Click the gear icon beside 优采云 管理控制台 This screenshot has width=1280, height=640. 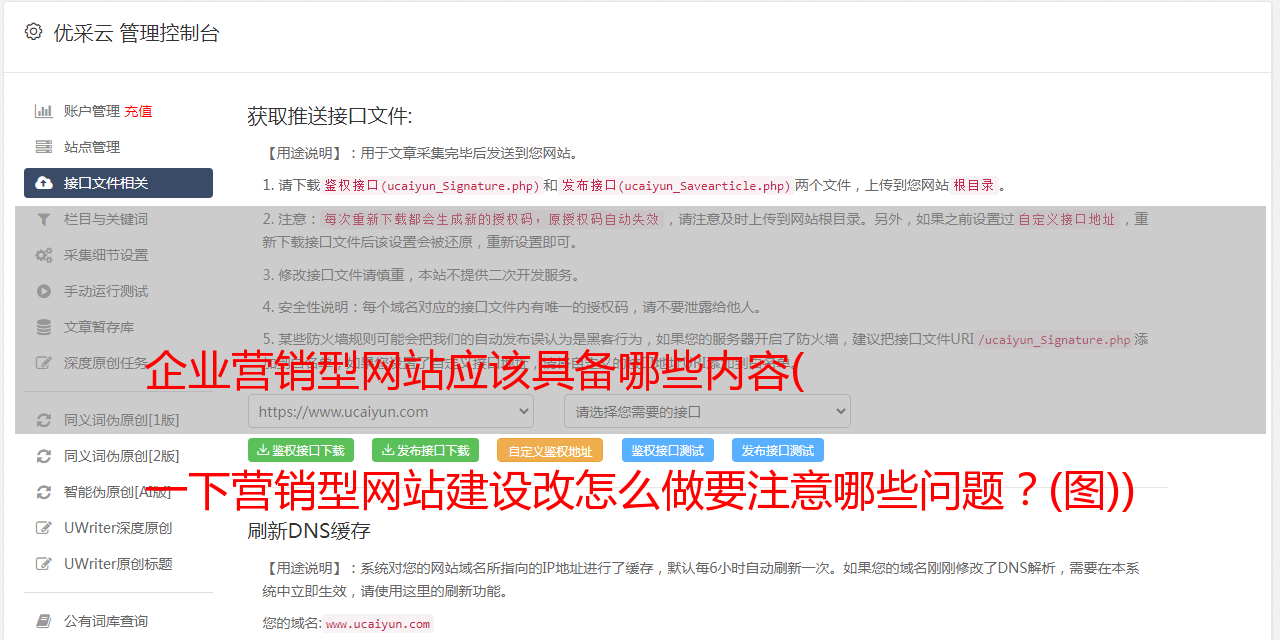[x=34, y=32]
